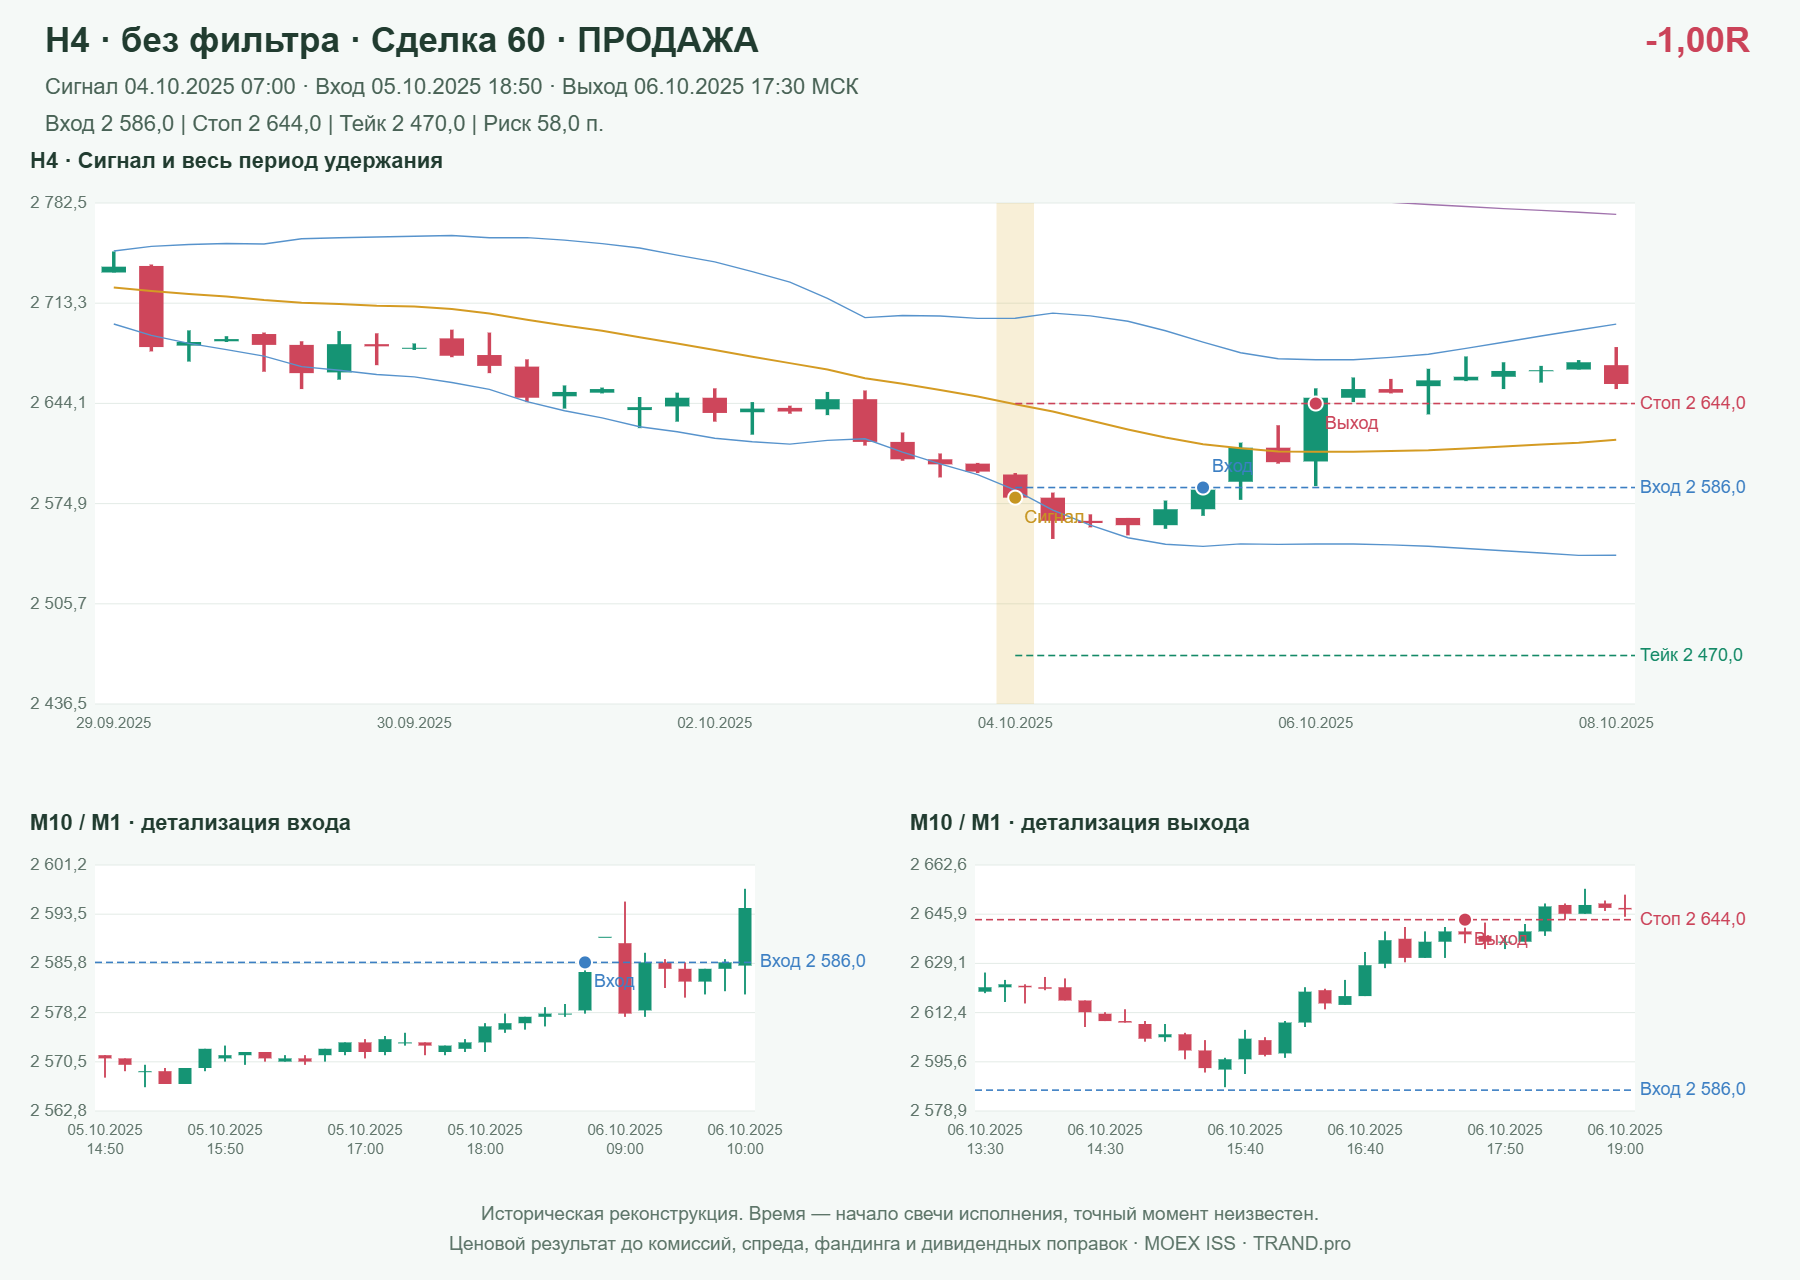
Task: Select the summary line ending "Риск 58,0 п."
Action: point(324,124)
